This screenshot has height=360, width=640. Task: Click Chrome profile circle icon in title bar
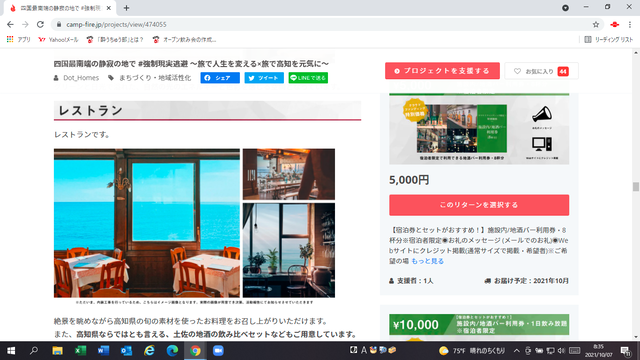(565, 8)
